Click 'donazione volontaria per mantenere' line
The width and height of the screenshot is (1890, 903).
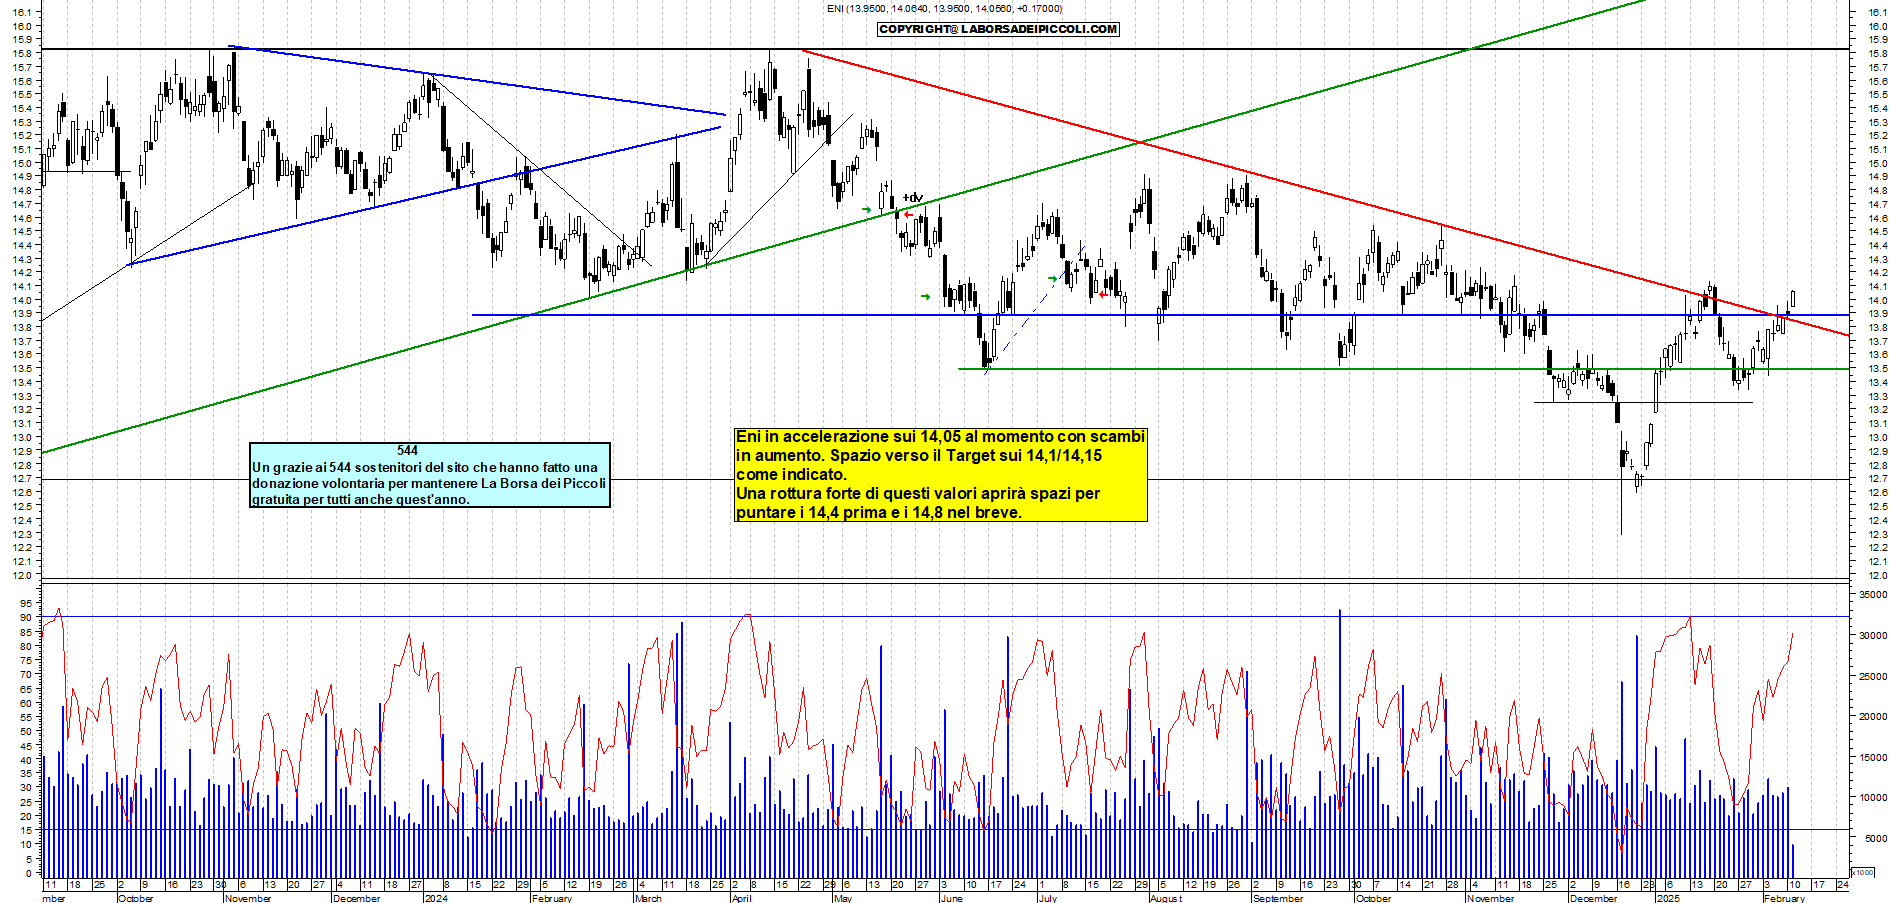point(429,483)
